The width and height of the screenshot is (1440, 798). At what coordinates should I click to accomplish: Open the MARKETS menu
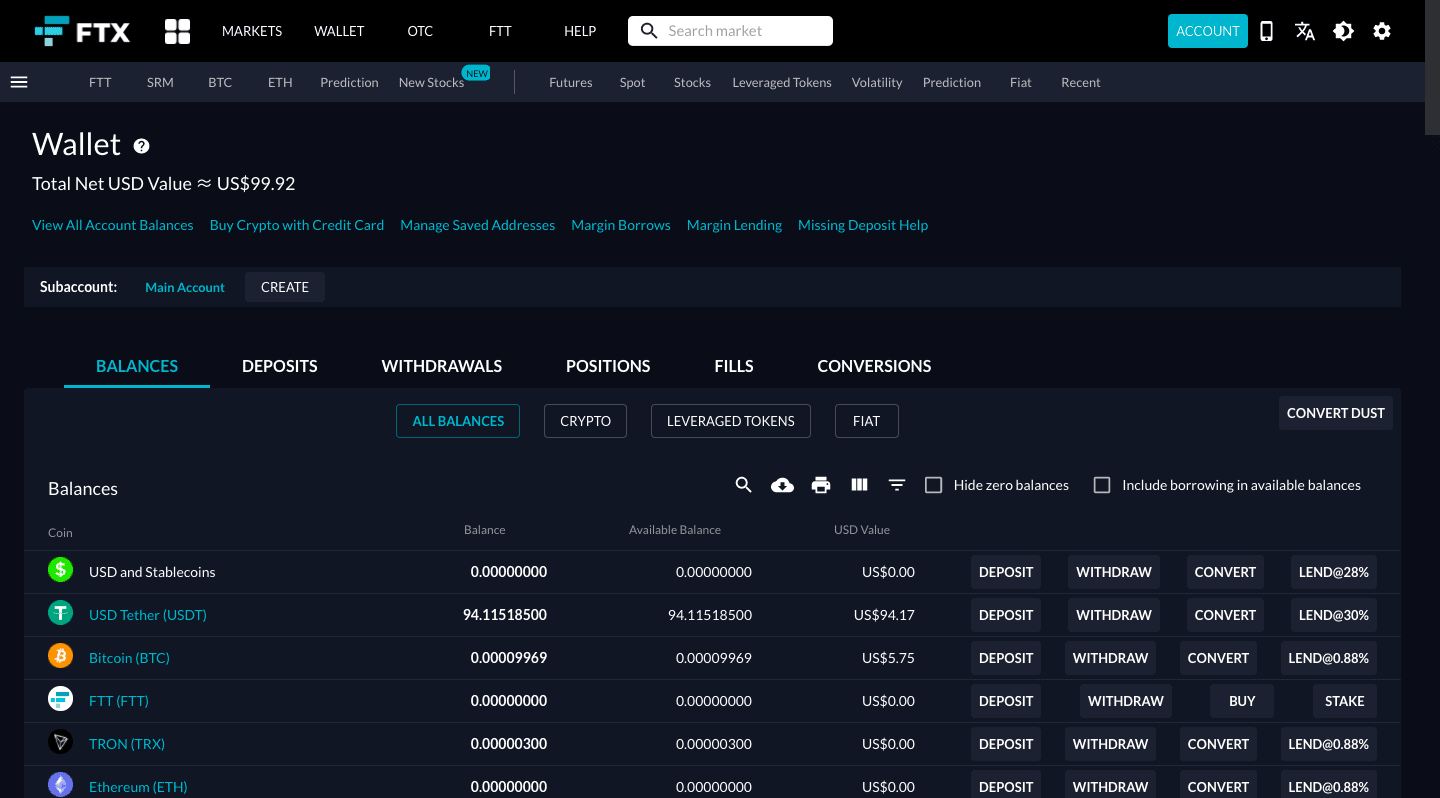[x=252, y=31]
